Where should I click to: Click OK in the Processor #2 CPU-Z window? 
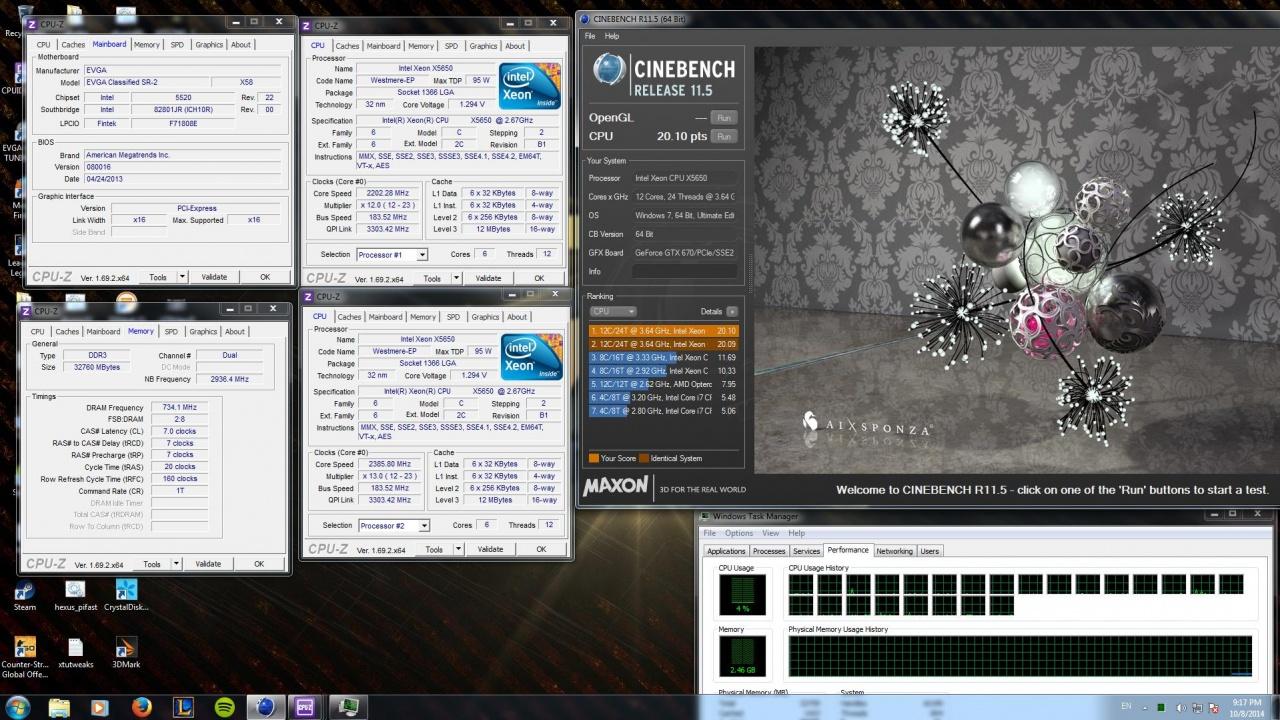tap(541, 549)
